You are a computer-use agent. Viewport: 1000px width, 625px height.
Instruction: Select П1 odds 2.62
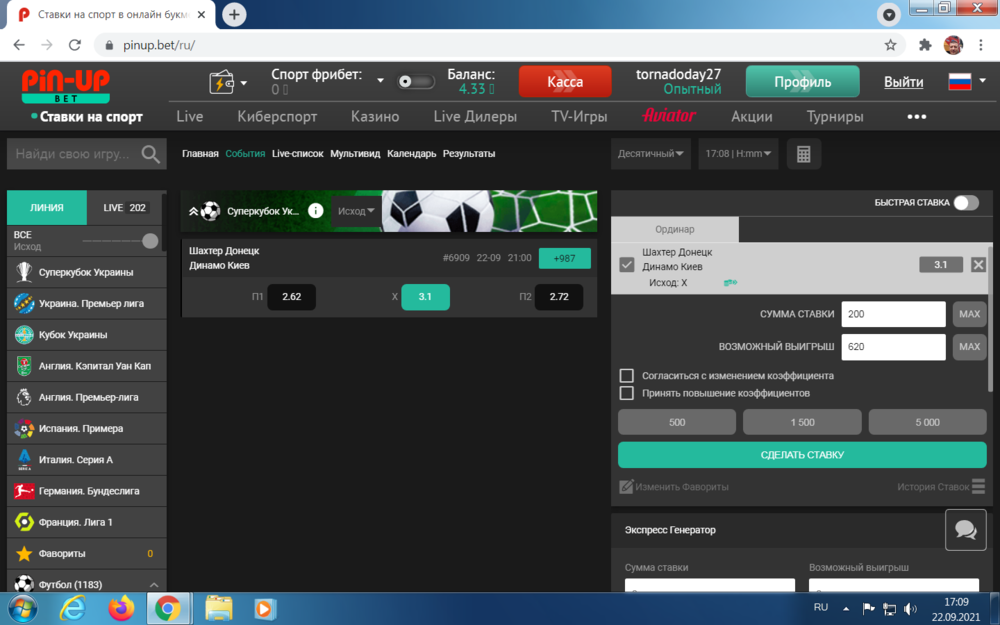[x=291, y=297]
